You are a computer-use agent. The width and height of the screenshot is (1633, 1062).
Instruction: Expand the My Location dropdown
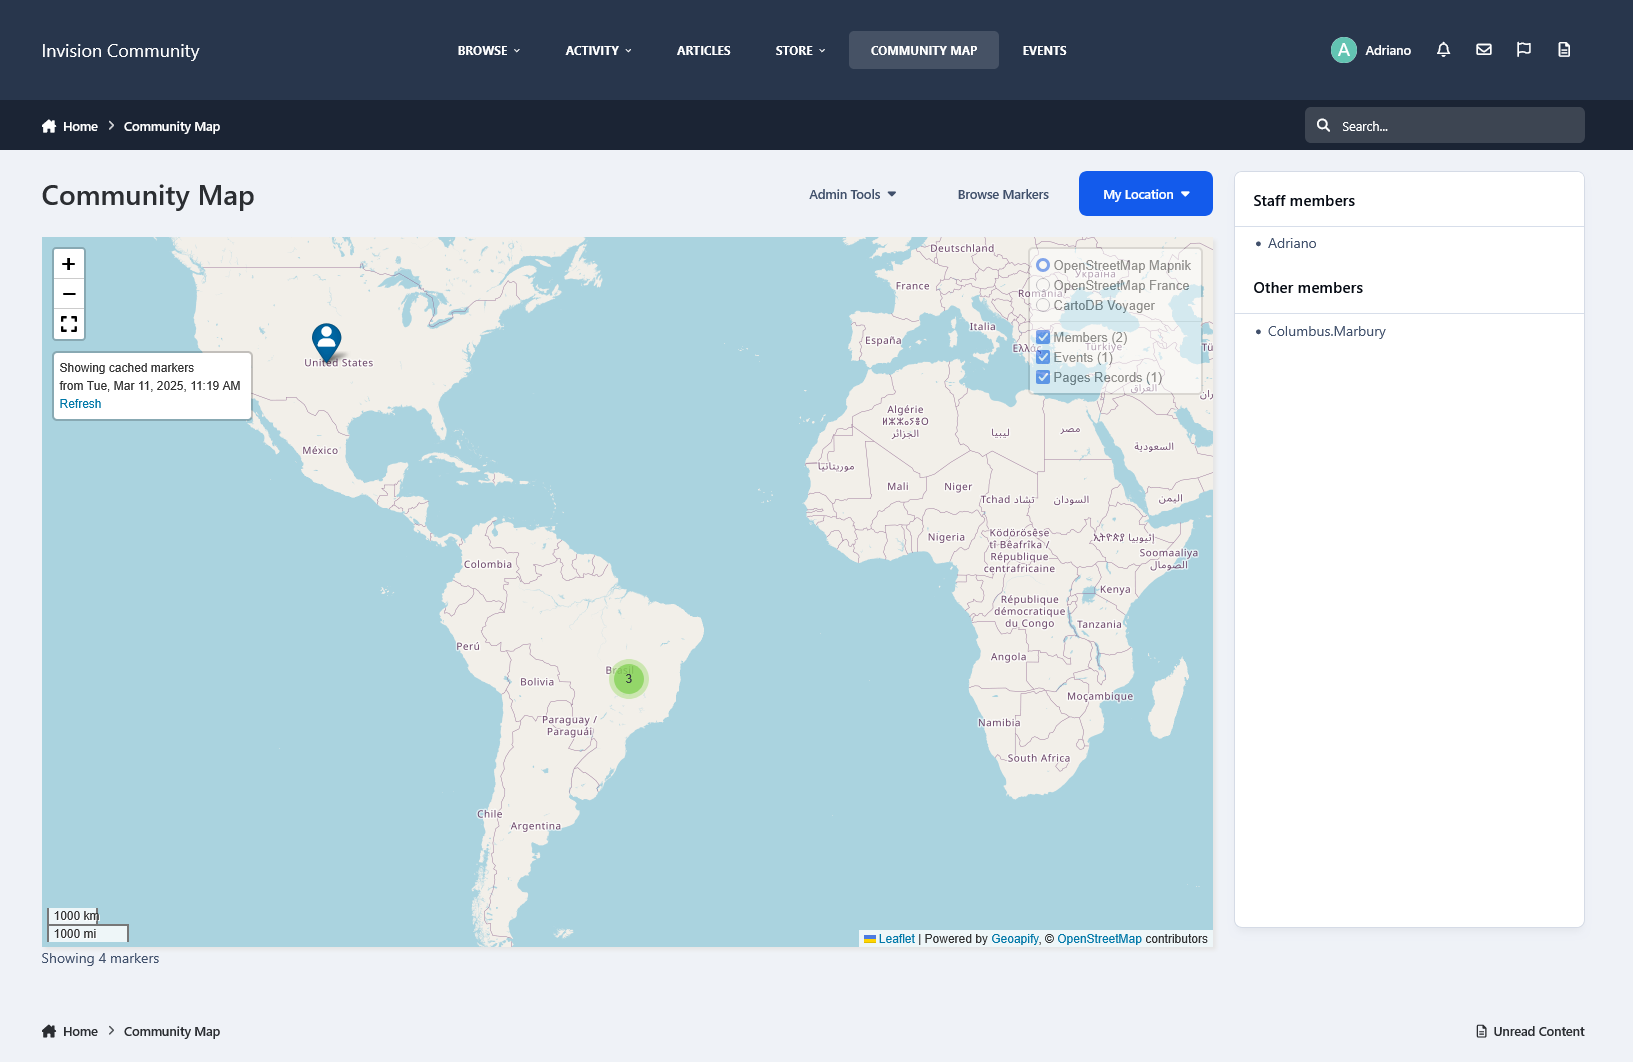pos(1146,194)
